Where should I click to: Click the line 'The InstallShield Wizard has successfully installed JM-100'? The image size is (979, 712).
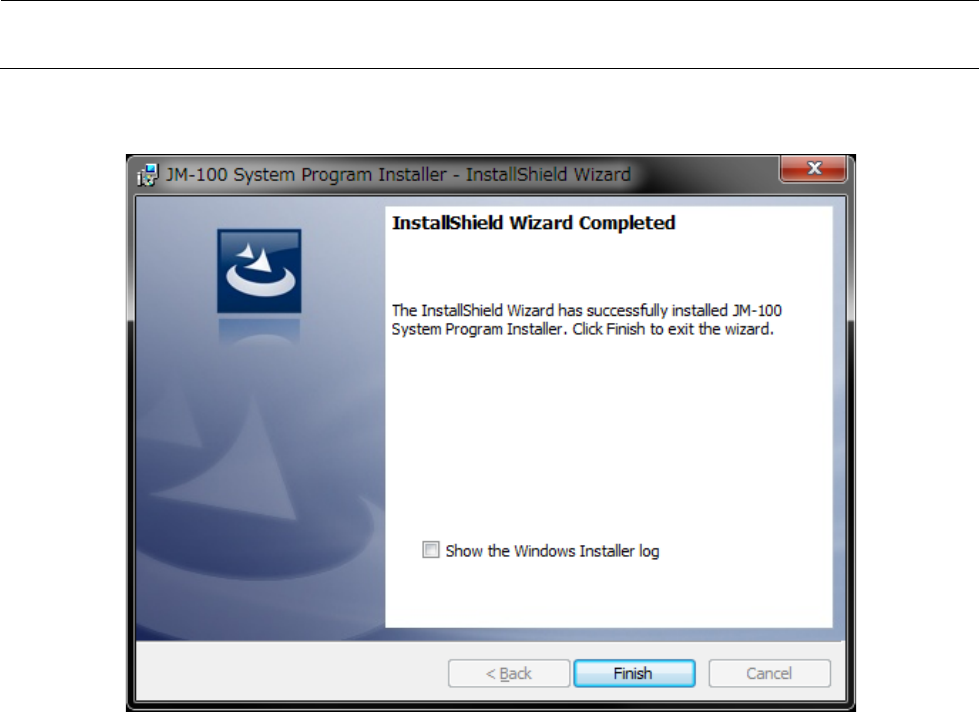pyautogui.click(x=586, y=310)
